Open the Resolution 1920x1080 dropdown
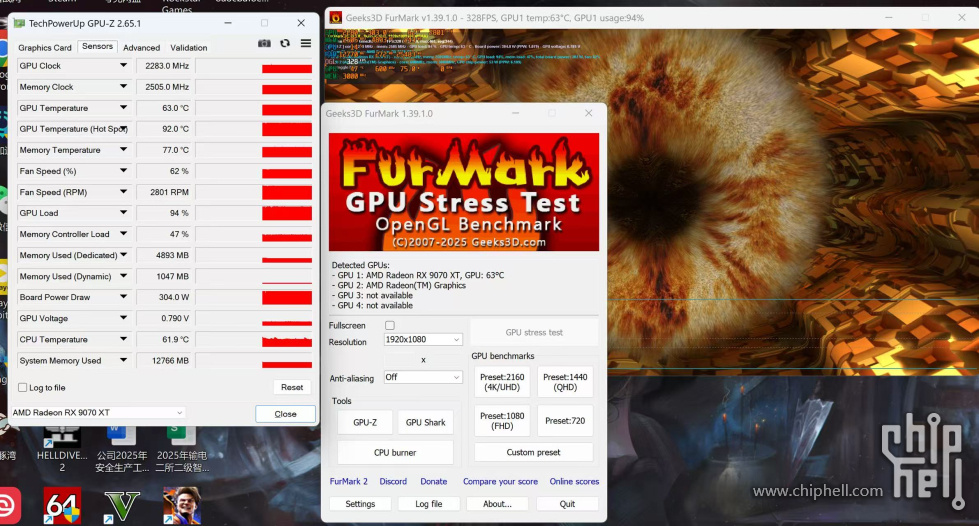979x526 pixels. (423, 339)
